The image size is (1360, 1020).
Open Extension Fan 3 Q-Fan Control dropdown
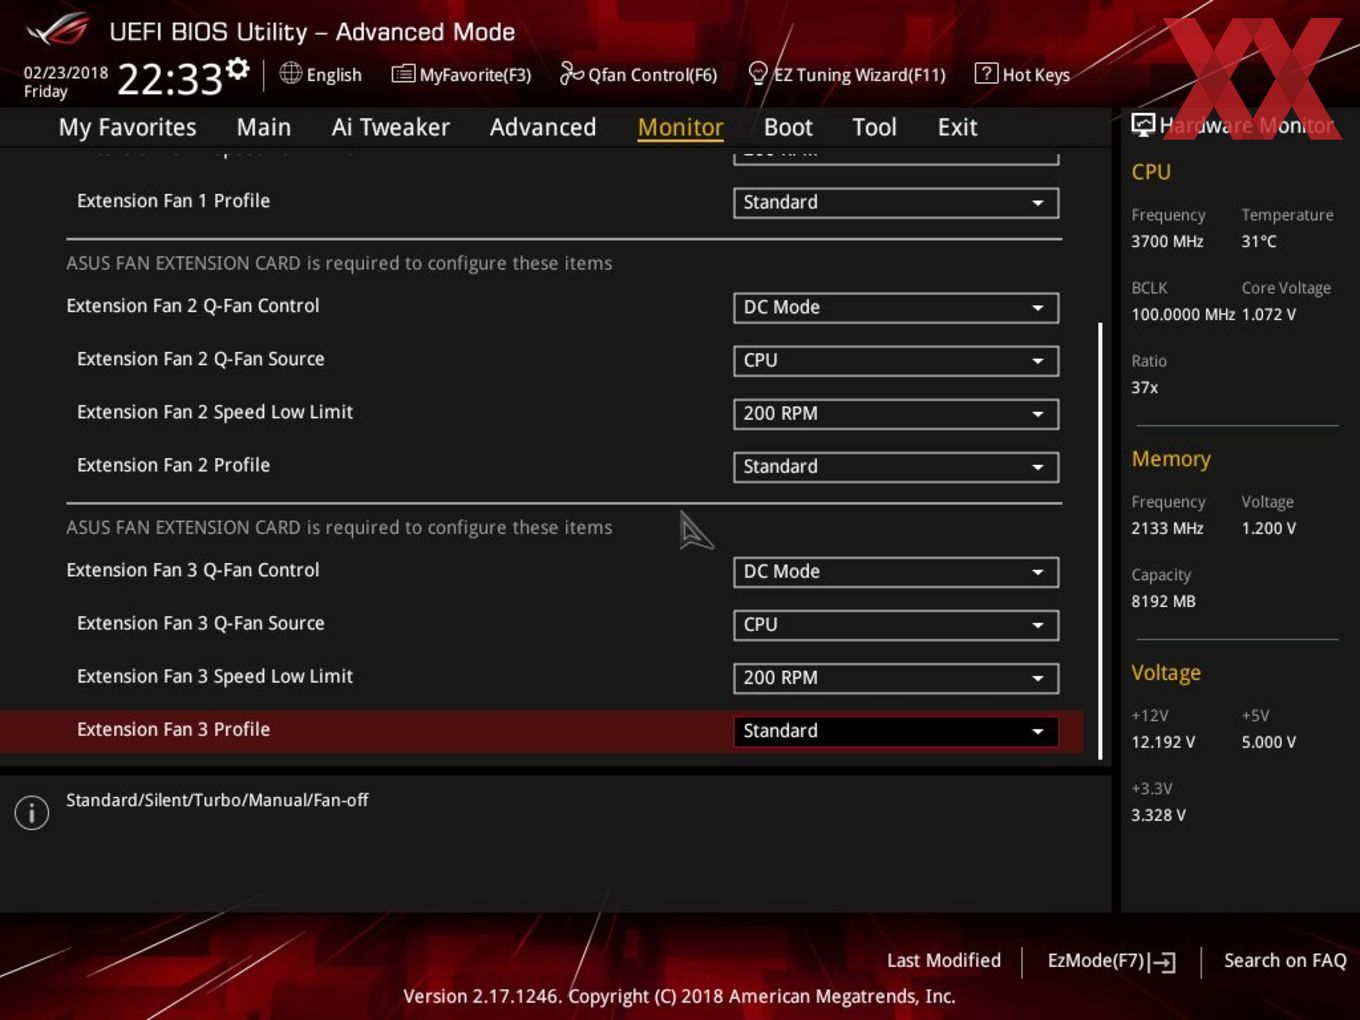(x=896, y=571)
